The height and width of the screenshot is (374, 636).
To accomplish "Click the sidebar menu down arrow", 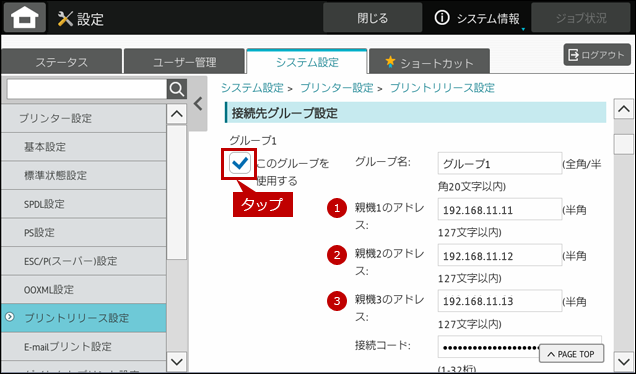I will [x=177, y=361].
